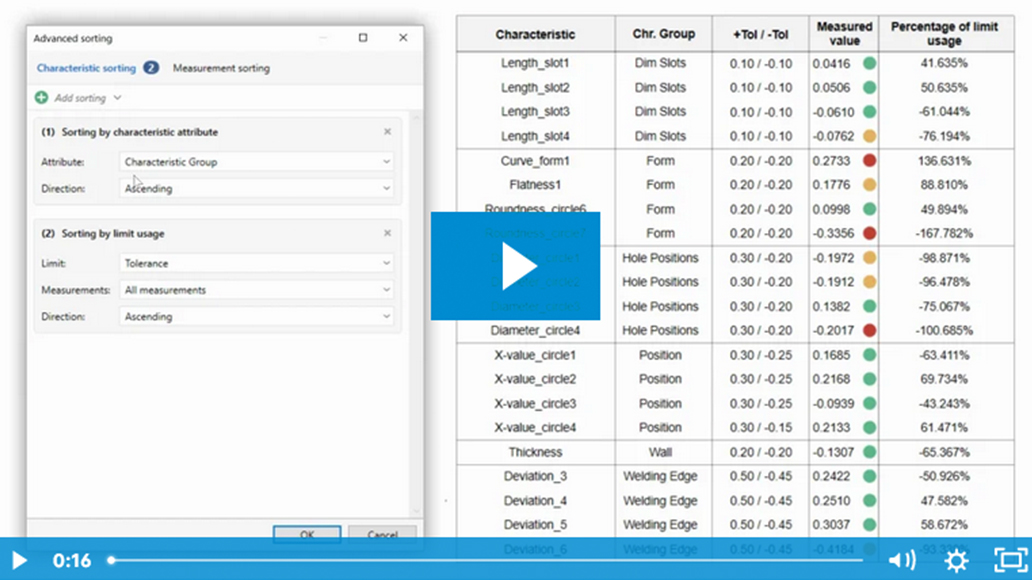Close the Advanced sorting dialog window
This screenshot has width=1032, height=580.
[x=403, y=38]
